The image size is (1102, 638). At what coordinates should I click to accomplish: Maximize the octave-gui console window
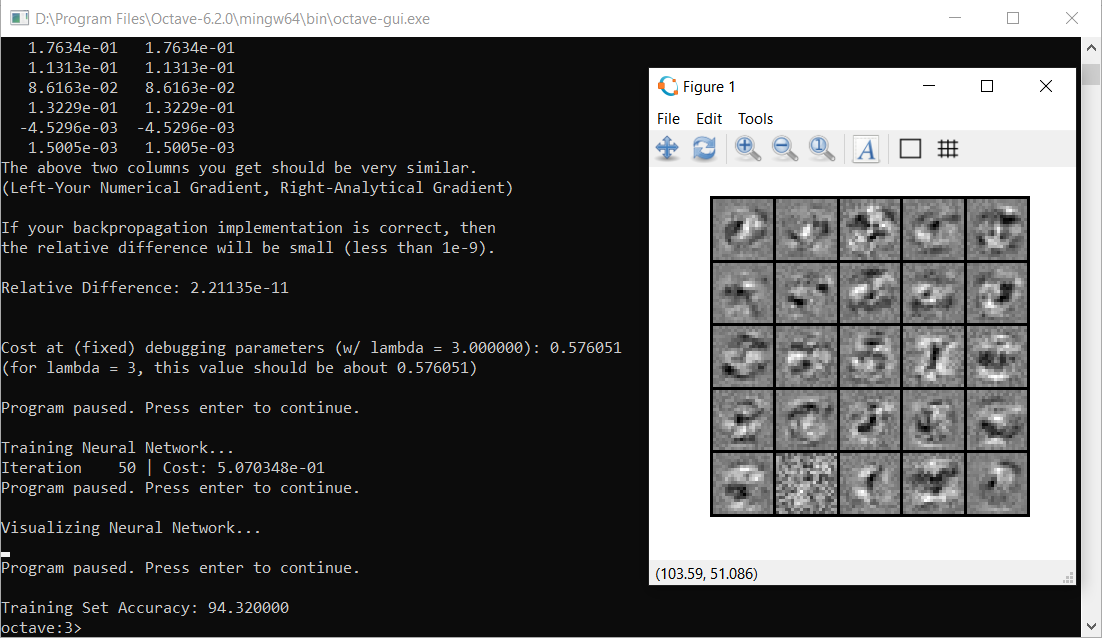(x=1013, y=18)
